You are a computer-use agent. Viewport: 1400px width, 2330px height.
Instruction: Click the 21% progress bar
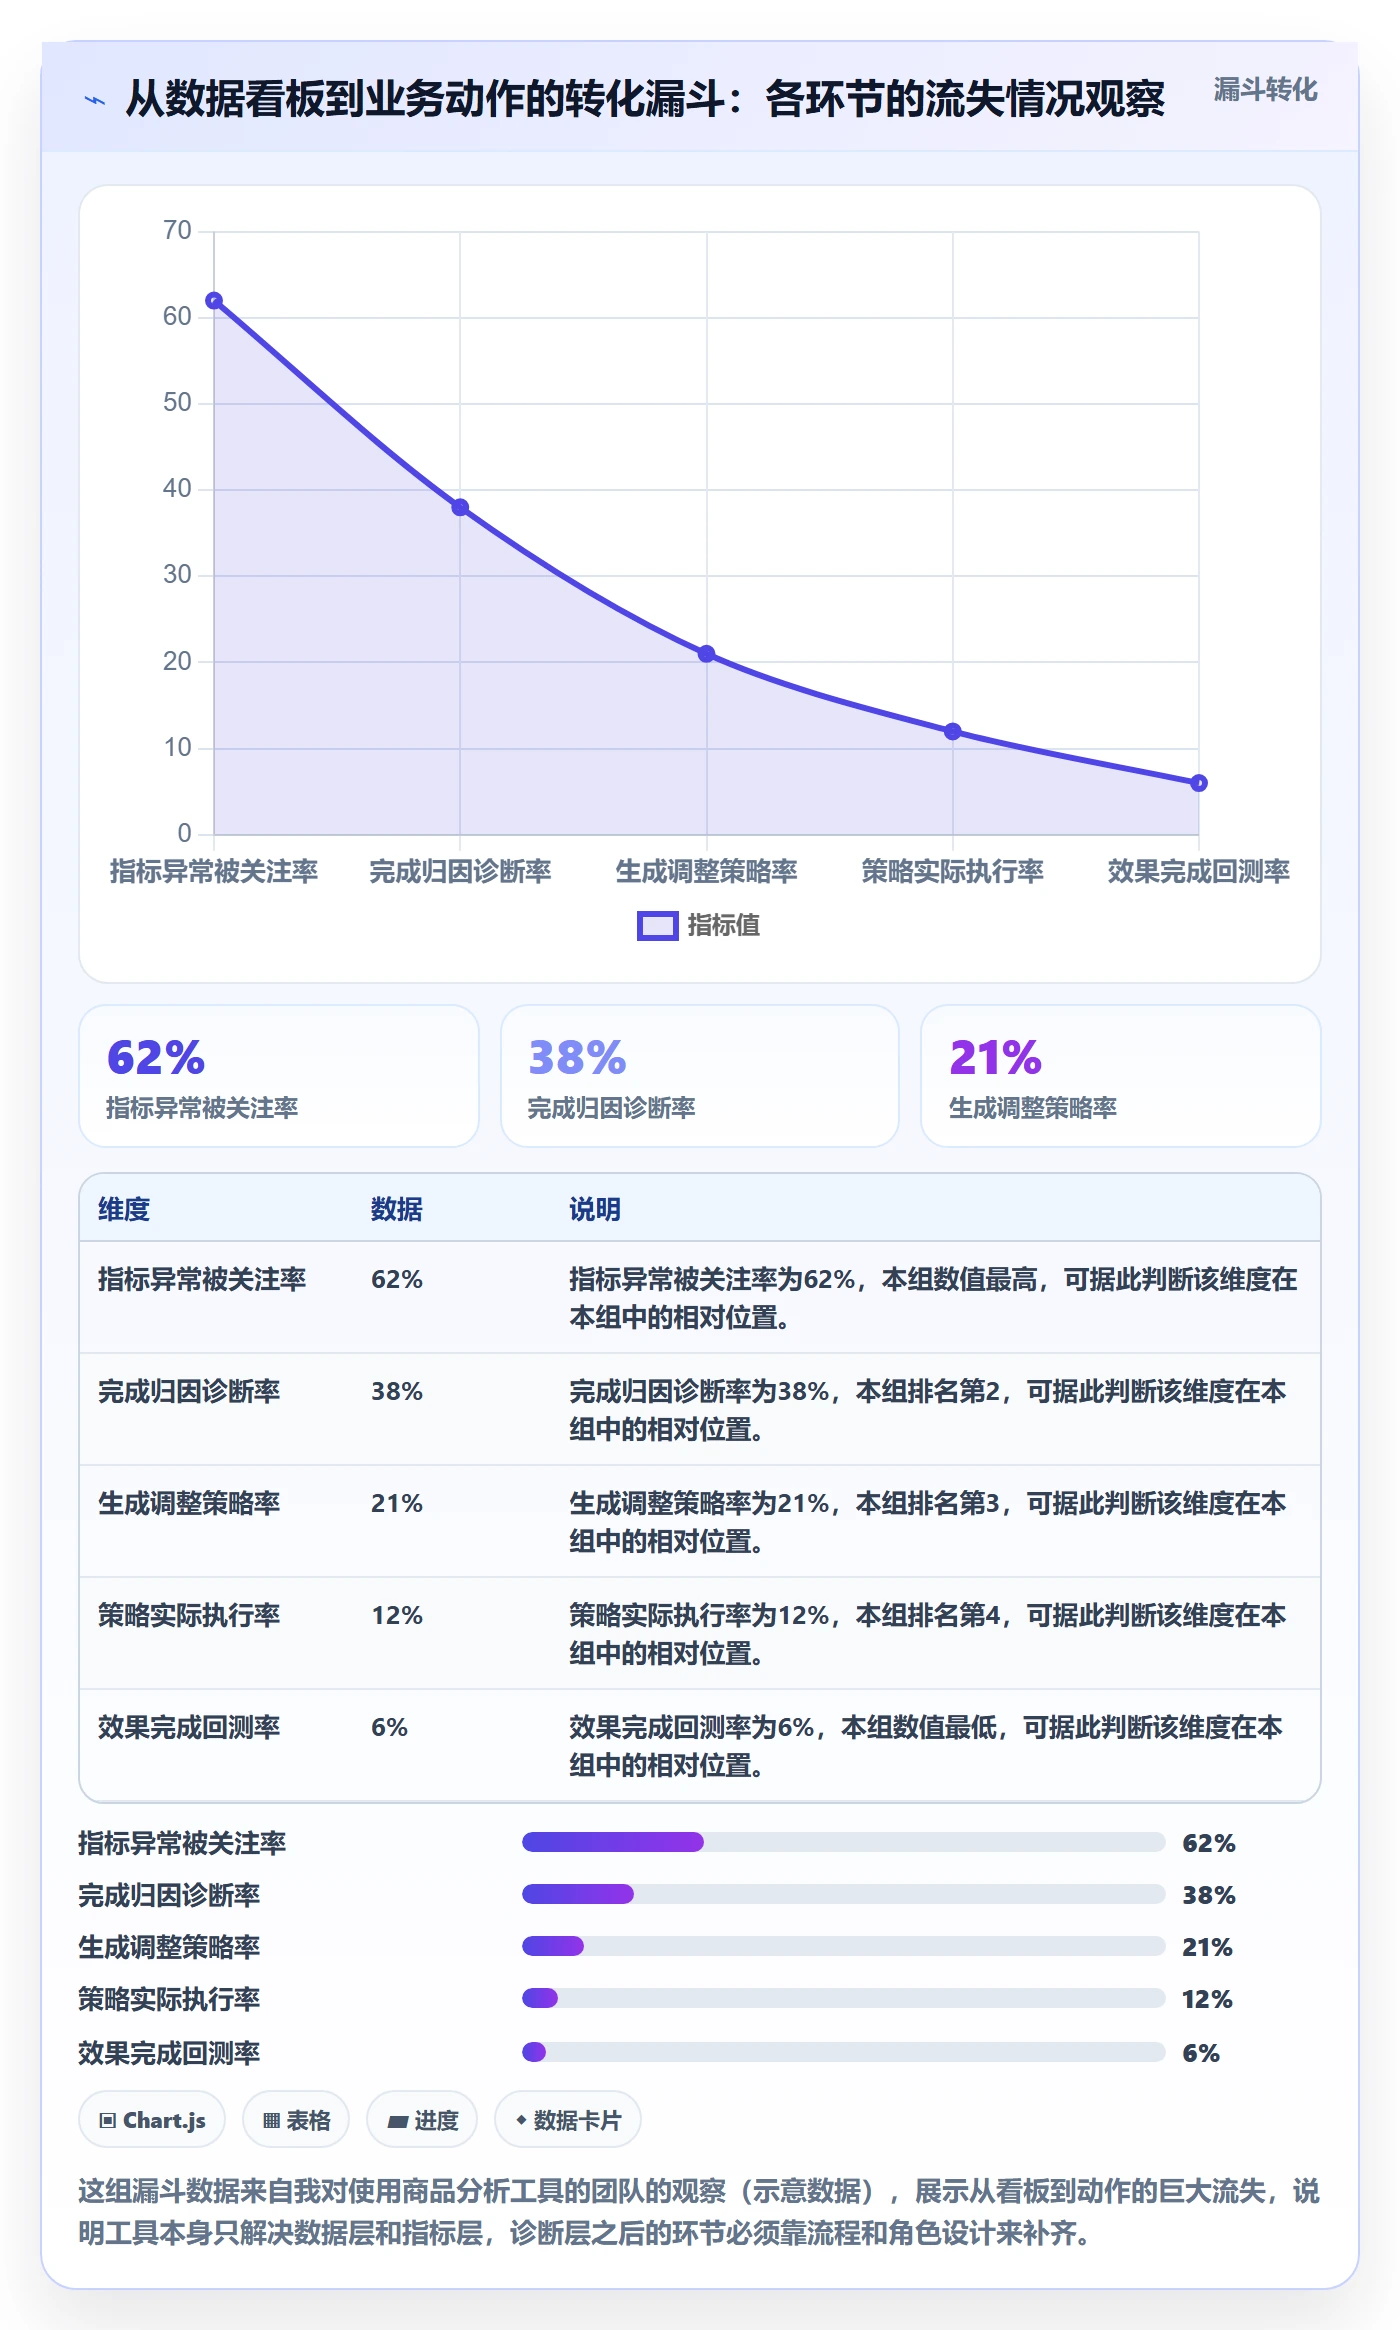click(844, 1946)
